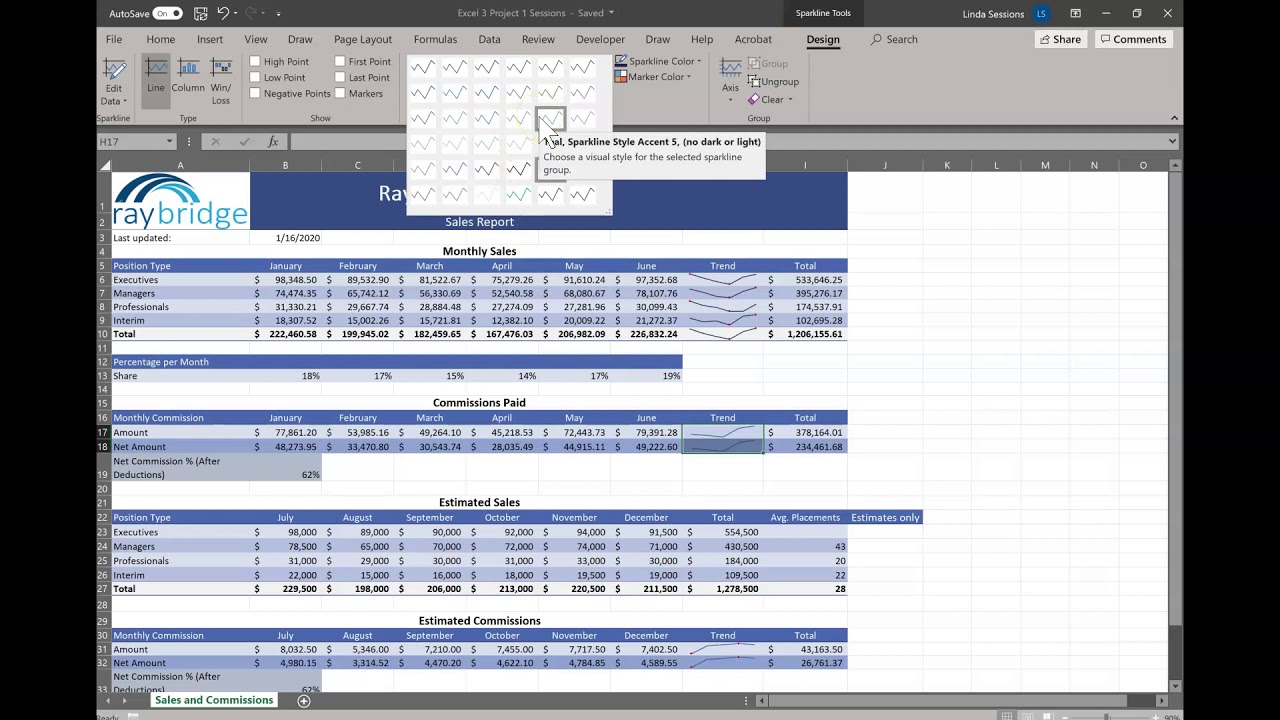This screenshot has width=1280, height=720.
Task: Tick the Negative Points checkbox
Action: point(255,93)
